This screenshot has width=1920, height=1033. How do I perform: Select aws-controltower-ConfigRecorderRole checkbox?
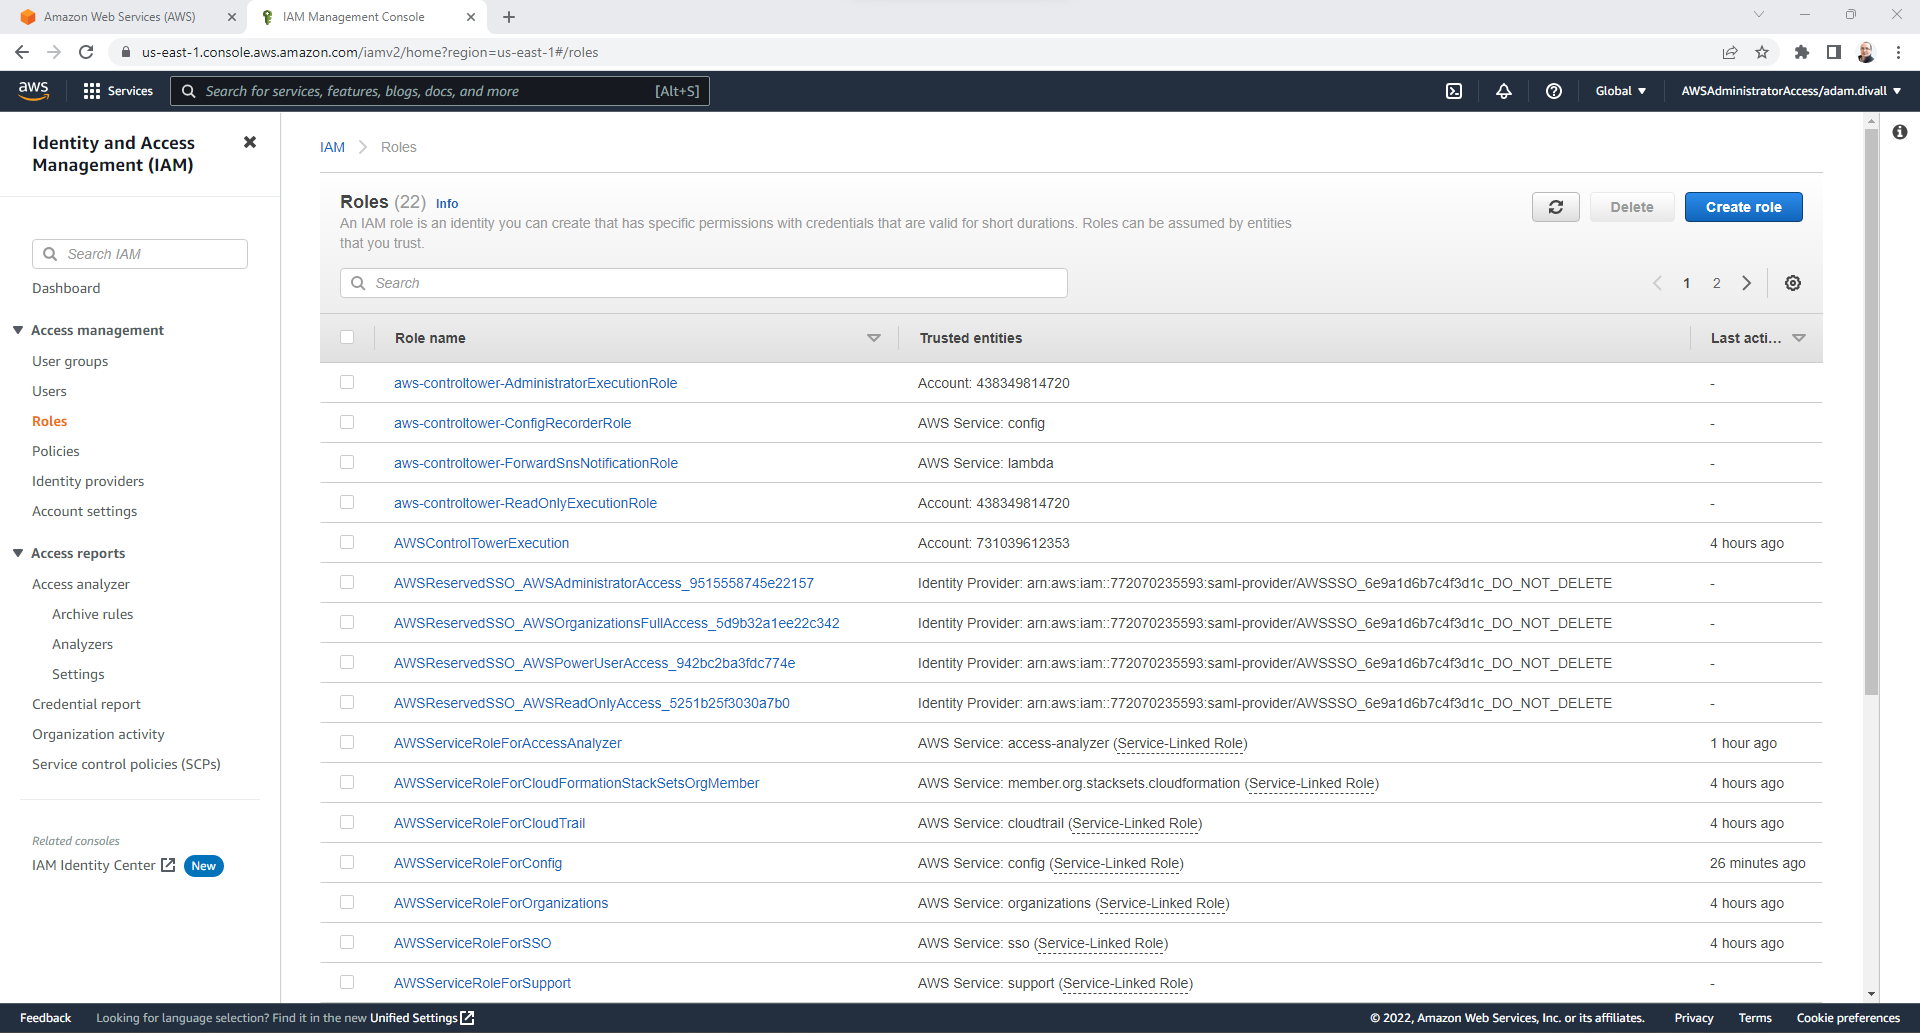[347, 422]
